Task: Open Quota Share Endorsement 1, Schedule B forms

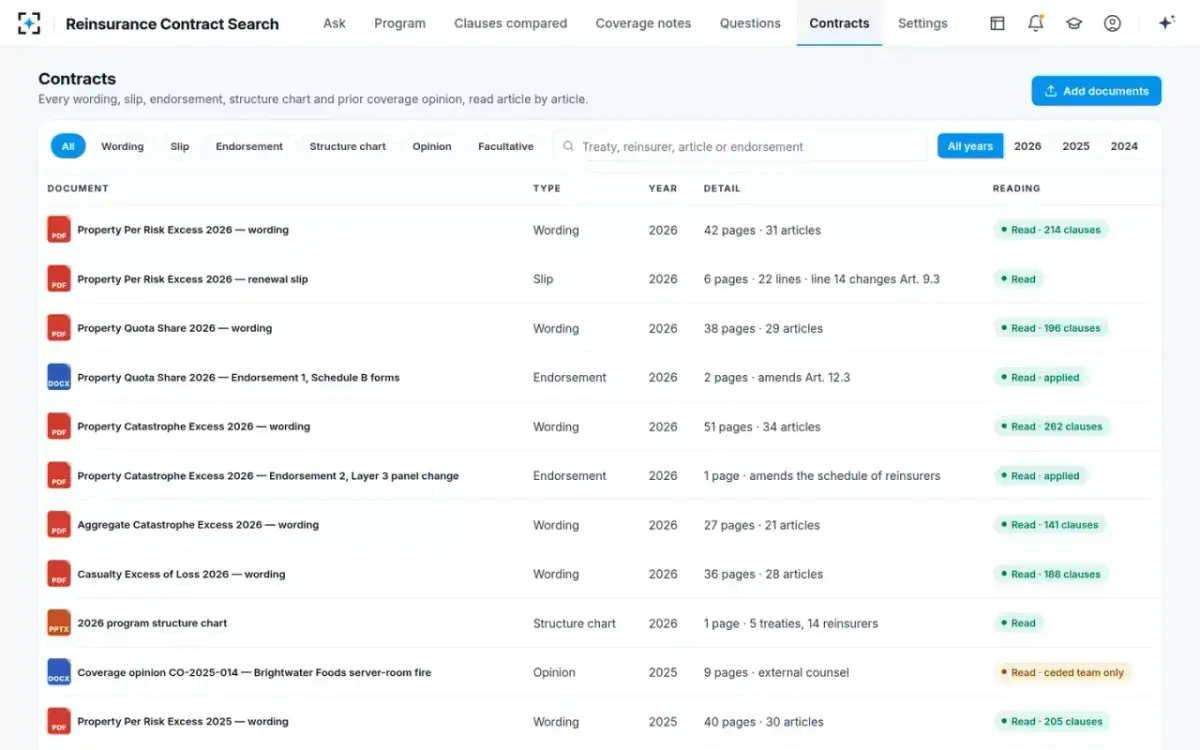Action: 238,378
